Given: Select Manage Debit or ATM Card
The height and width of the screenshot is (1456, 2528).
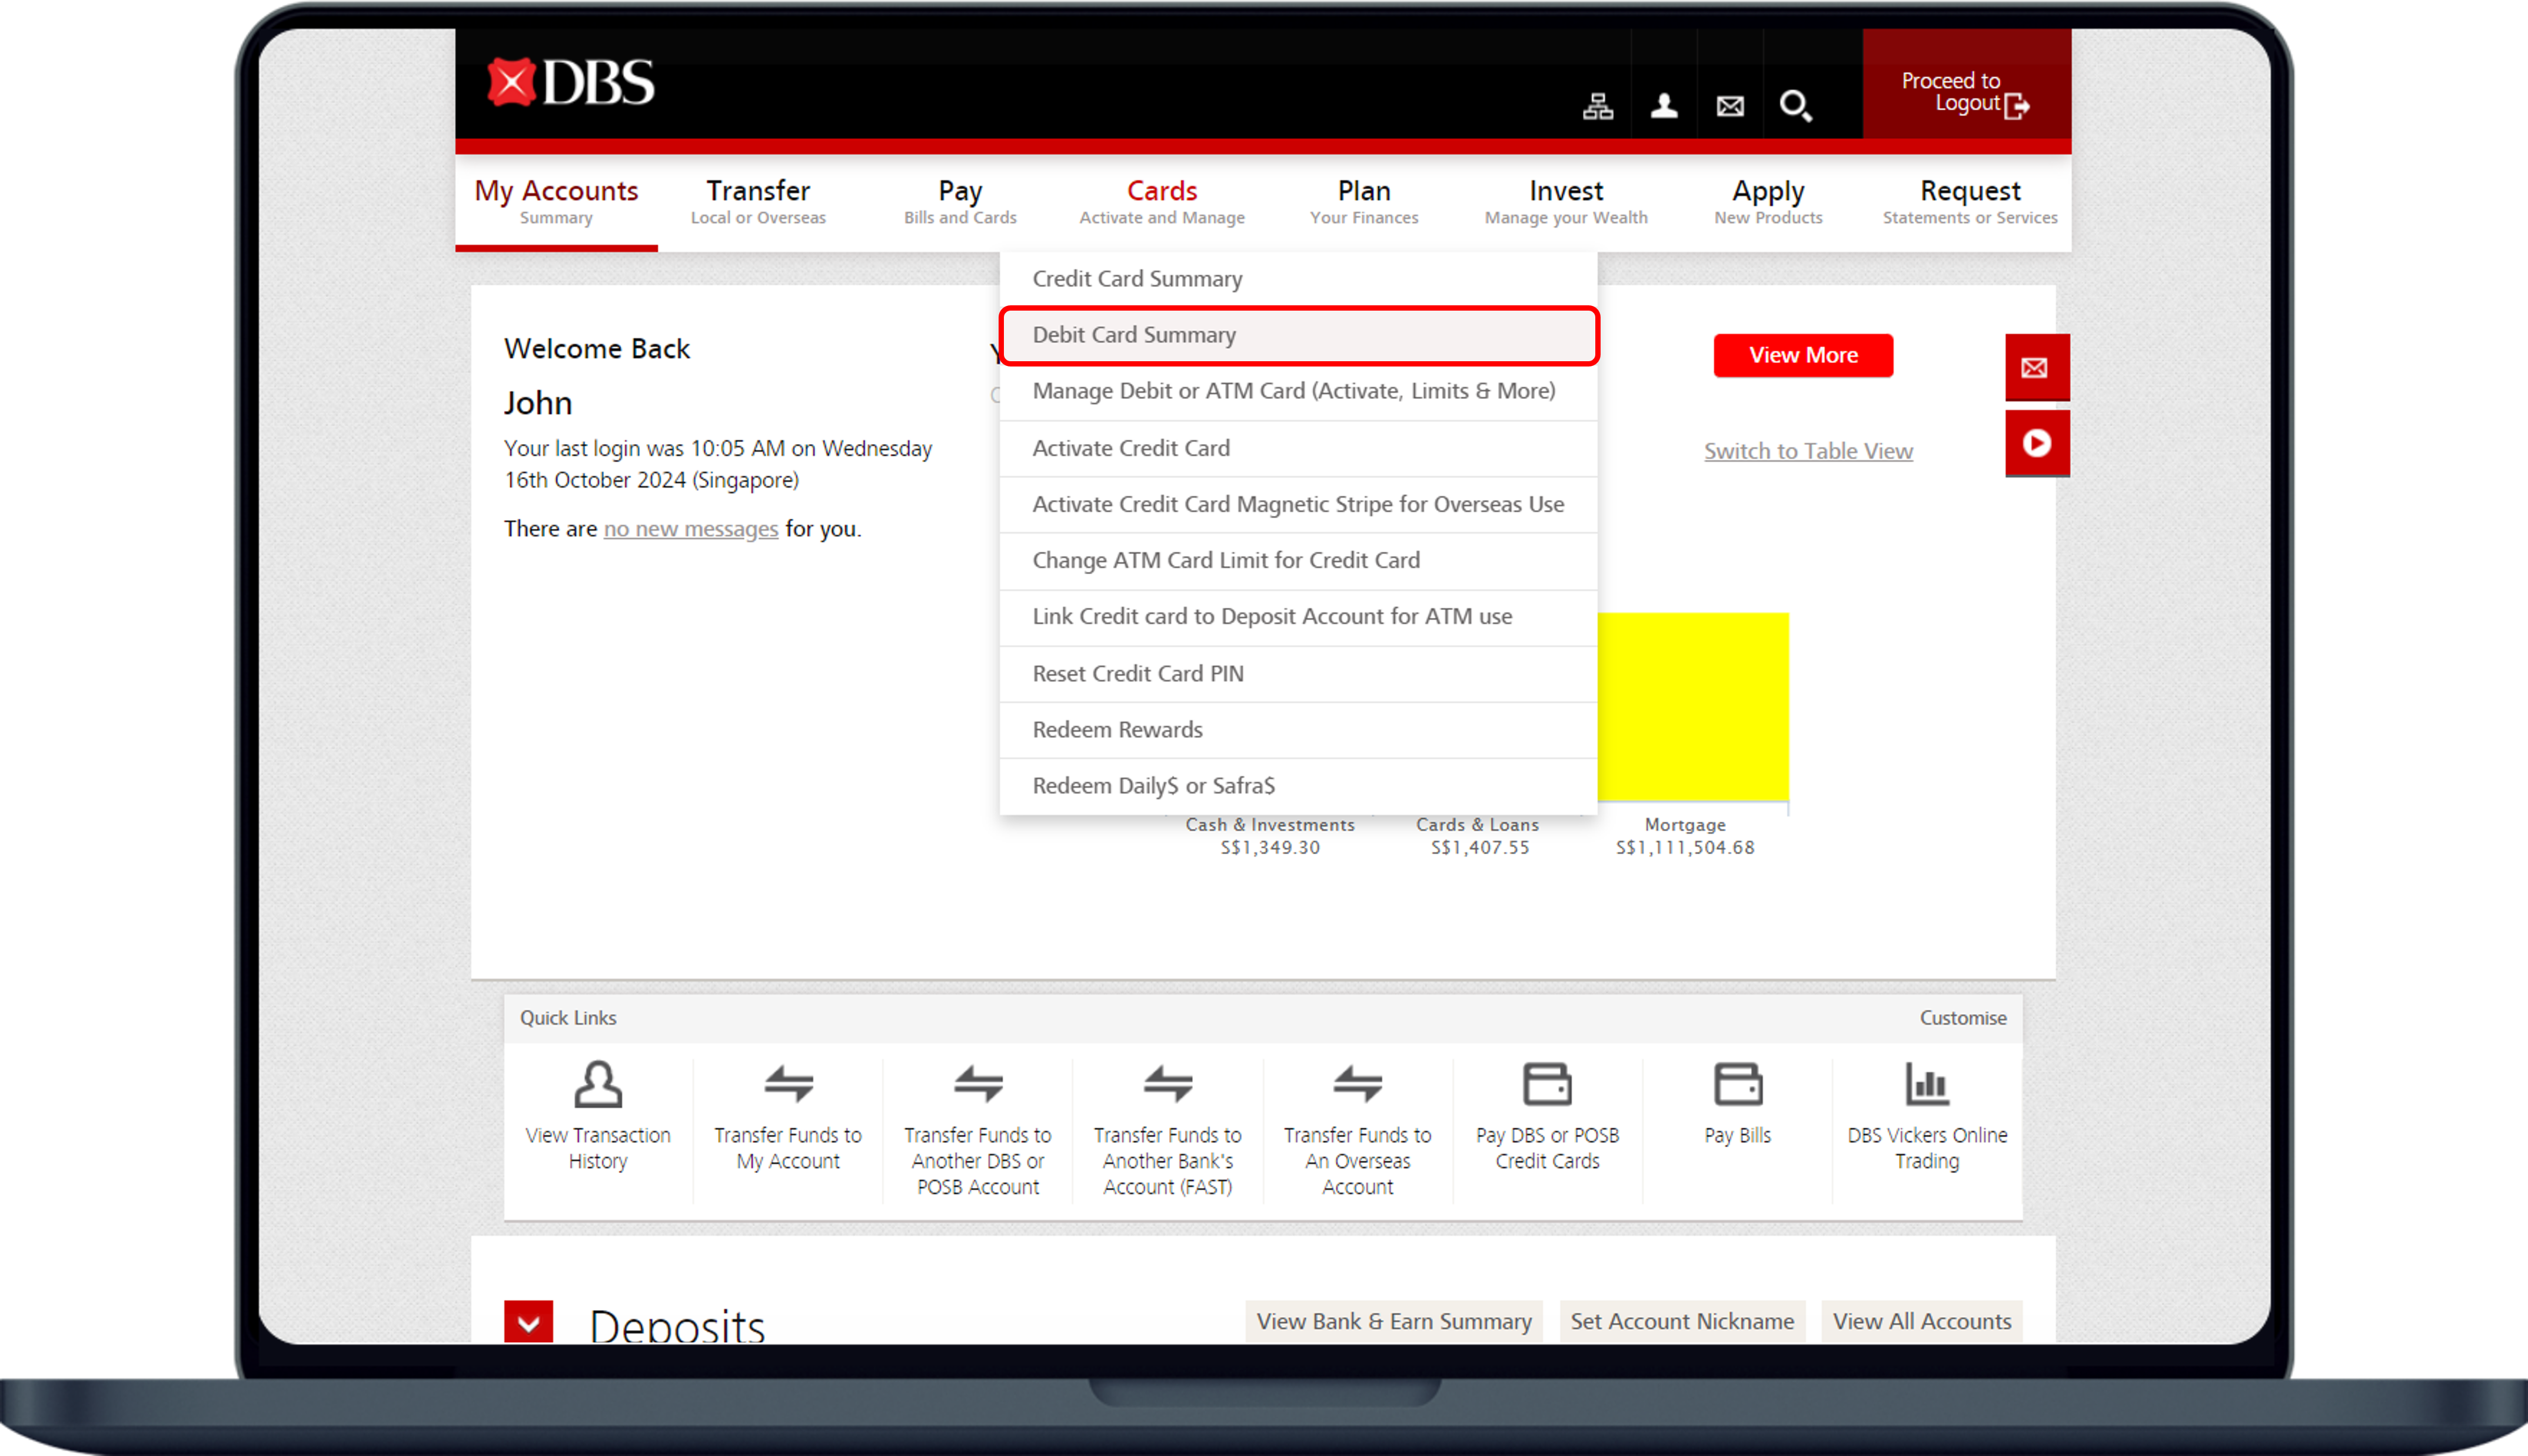Looking at the screenshot, I should (1298, 391).
